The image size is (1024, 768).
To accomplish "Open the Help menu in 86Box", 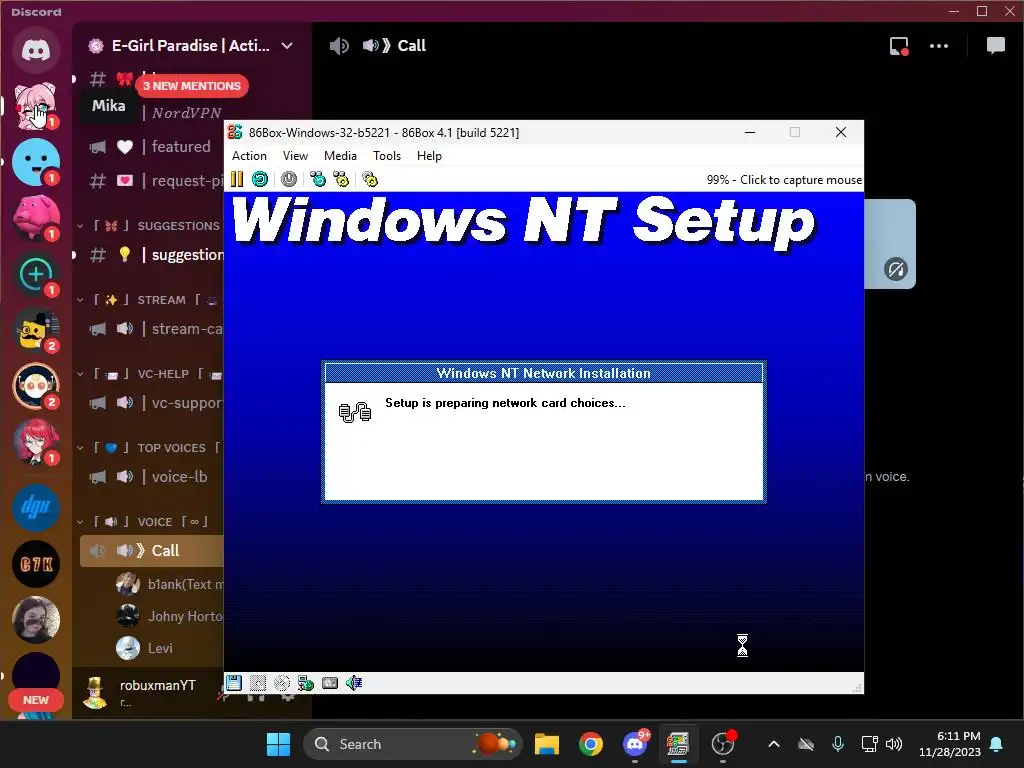I will coord(429,155).
